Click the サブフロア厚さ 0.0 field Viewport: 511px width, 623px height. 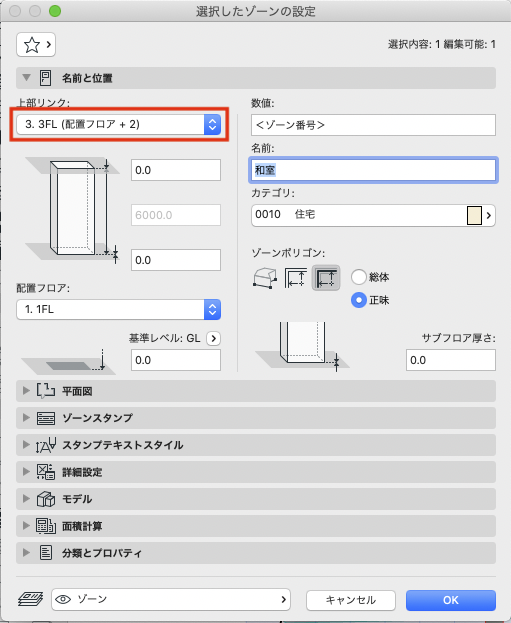[x=451, y=360]
